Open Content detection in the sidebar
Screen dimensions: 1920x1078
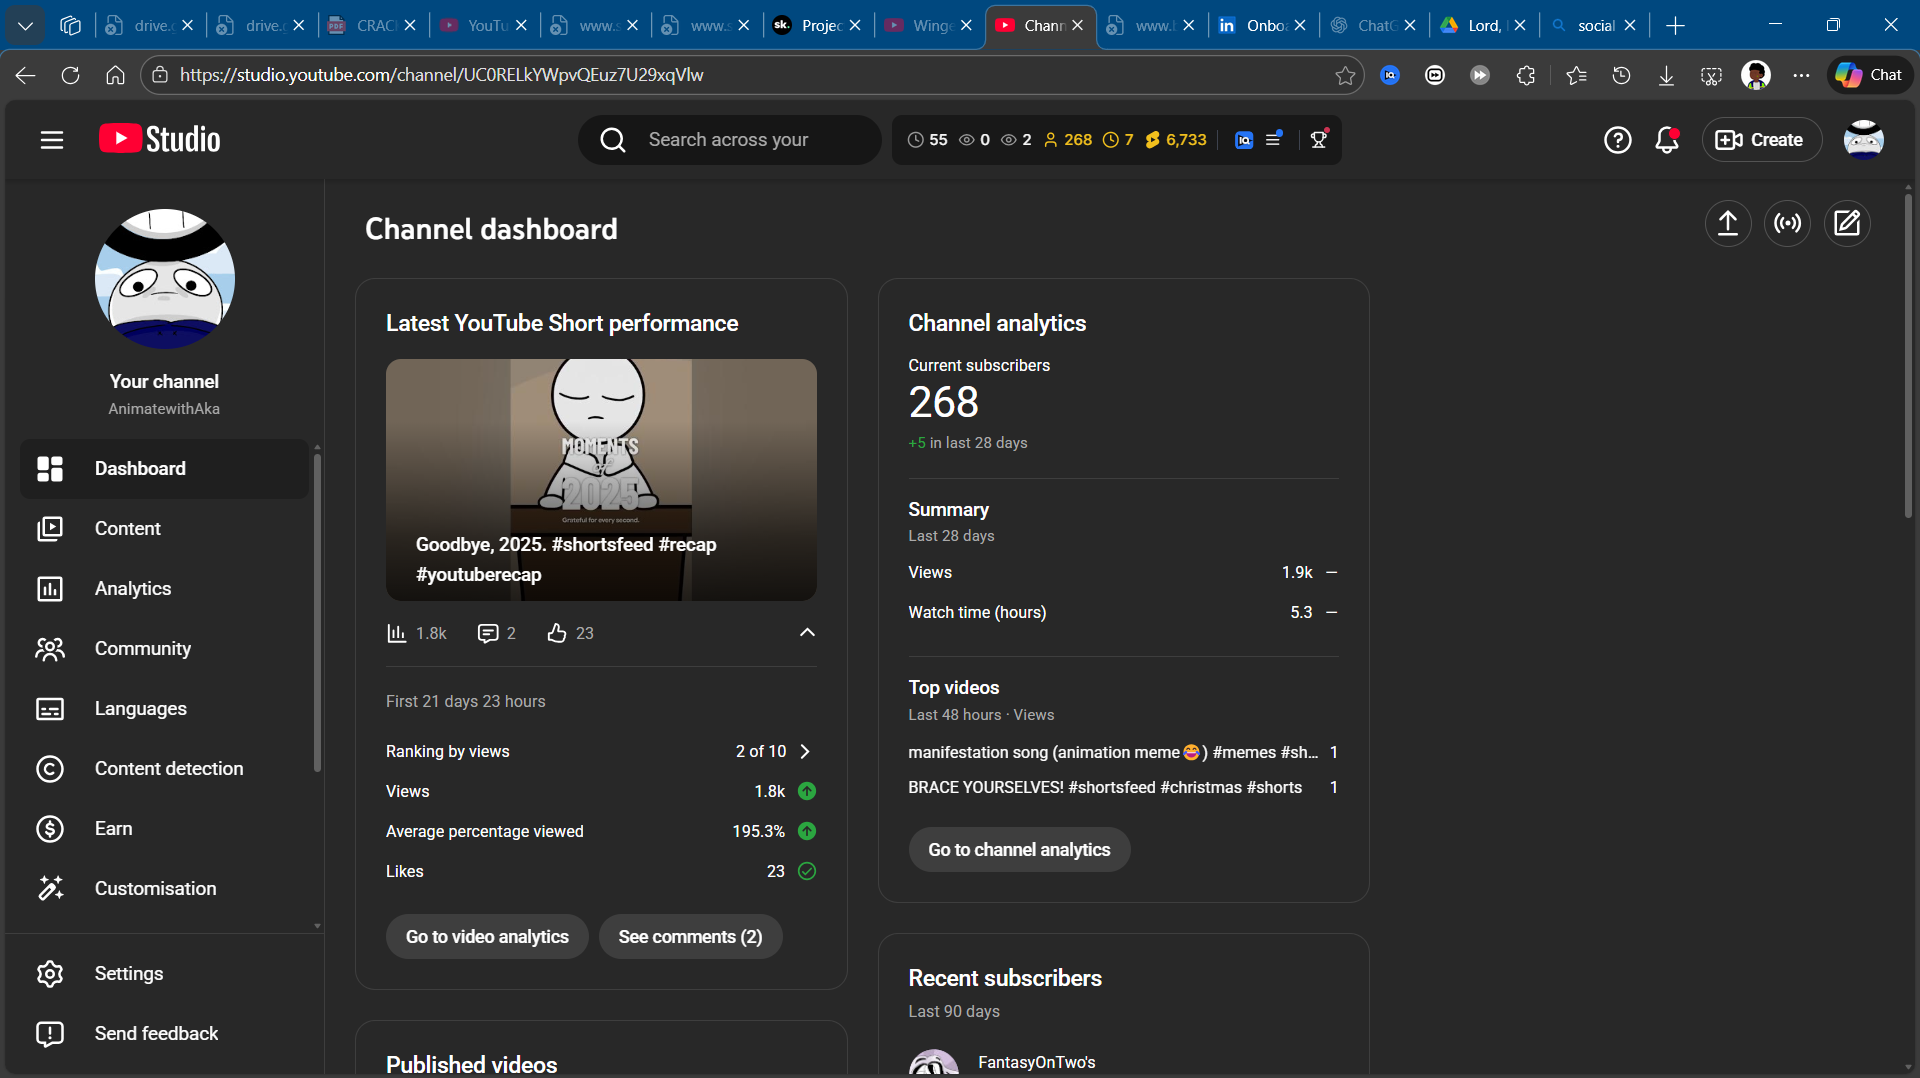point(164,769)
